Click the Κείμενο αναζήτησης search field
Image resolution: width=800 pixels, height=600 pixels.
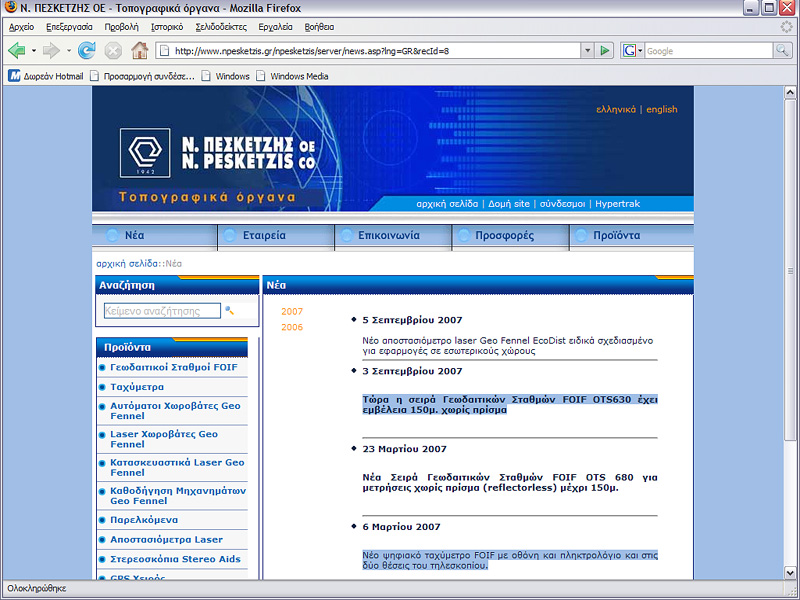pos(162,311)
